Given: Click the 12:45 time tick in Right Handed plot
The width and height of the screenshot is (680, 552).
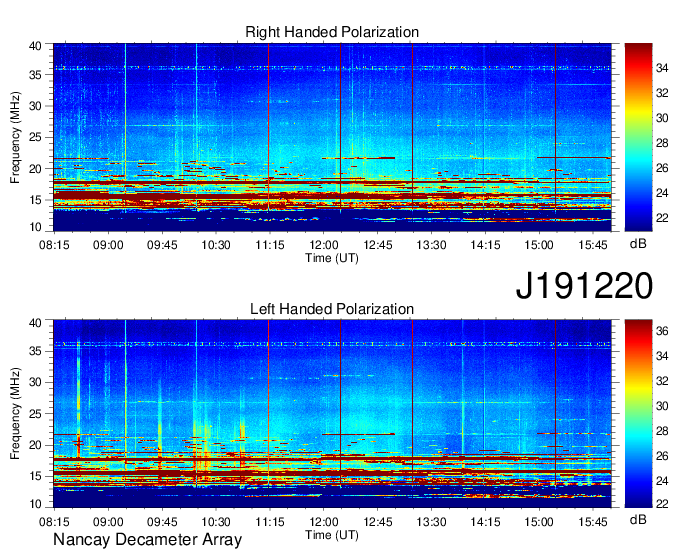Looking at the screenshot, I should [377, 245].
